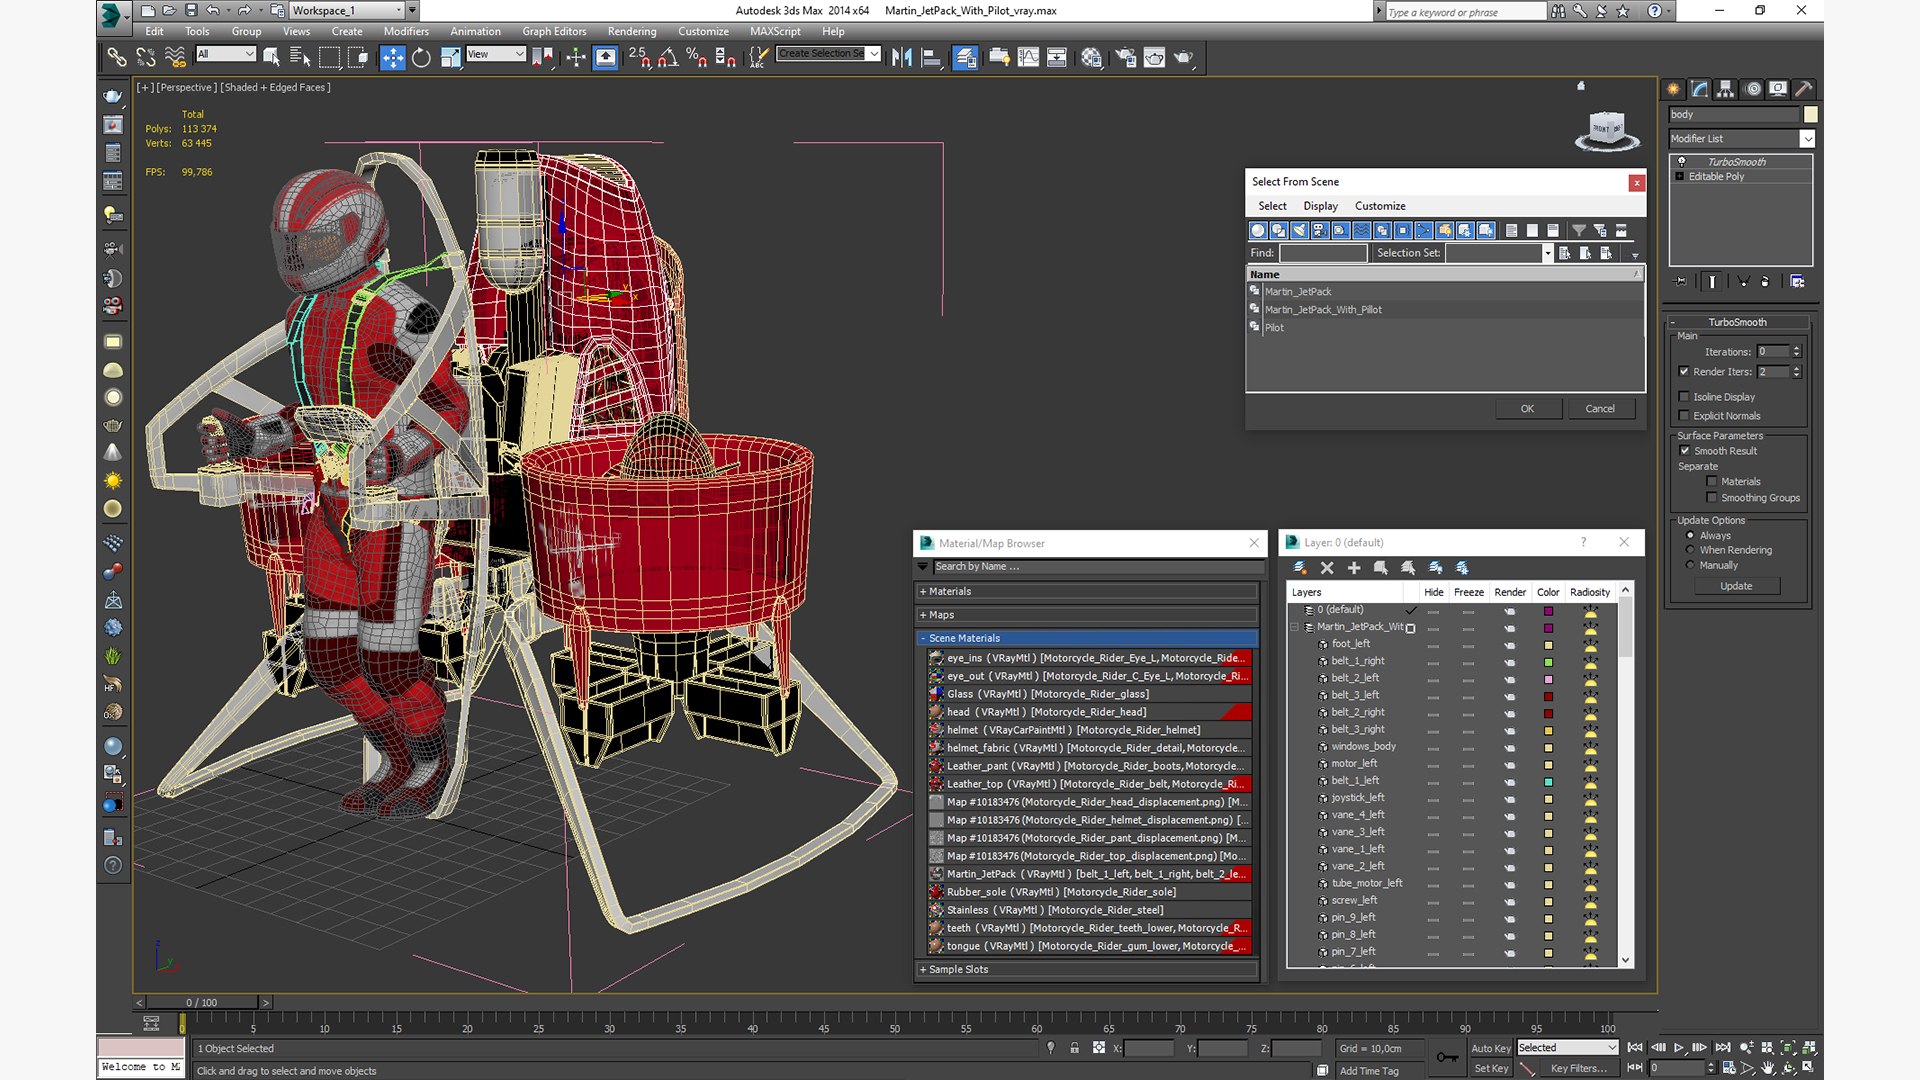Activate the Select and Rotate tool
The image size is (1920, 1080).
point(421,58)
